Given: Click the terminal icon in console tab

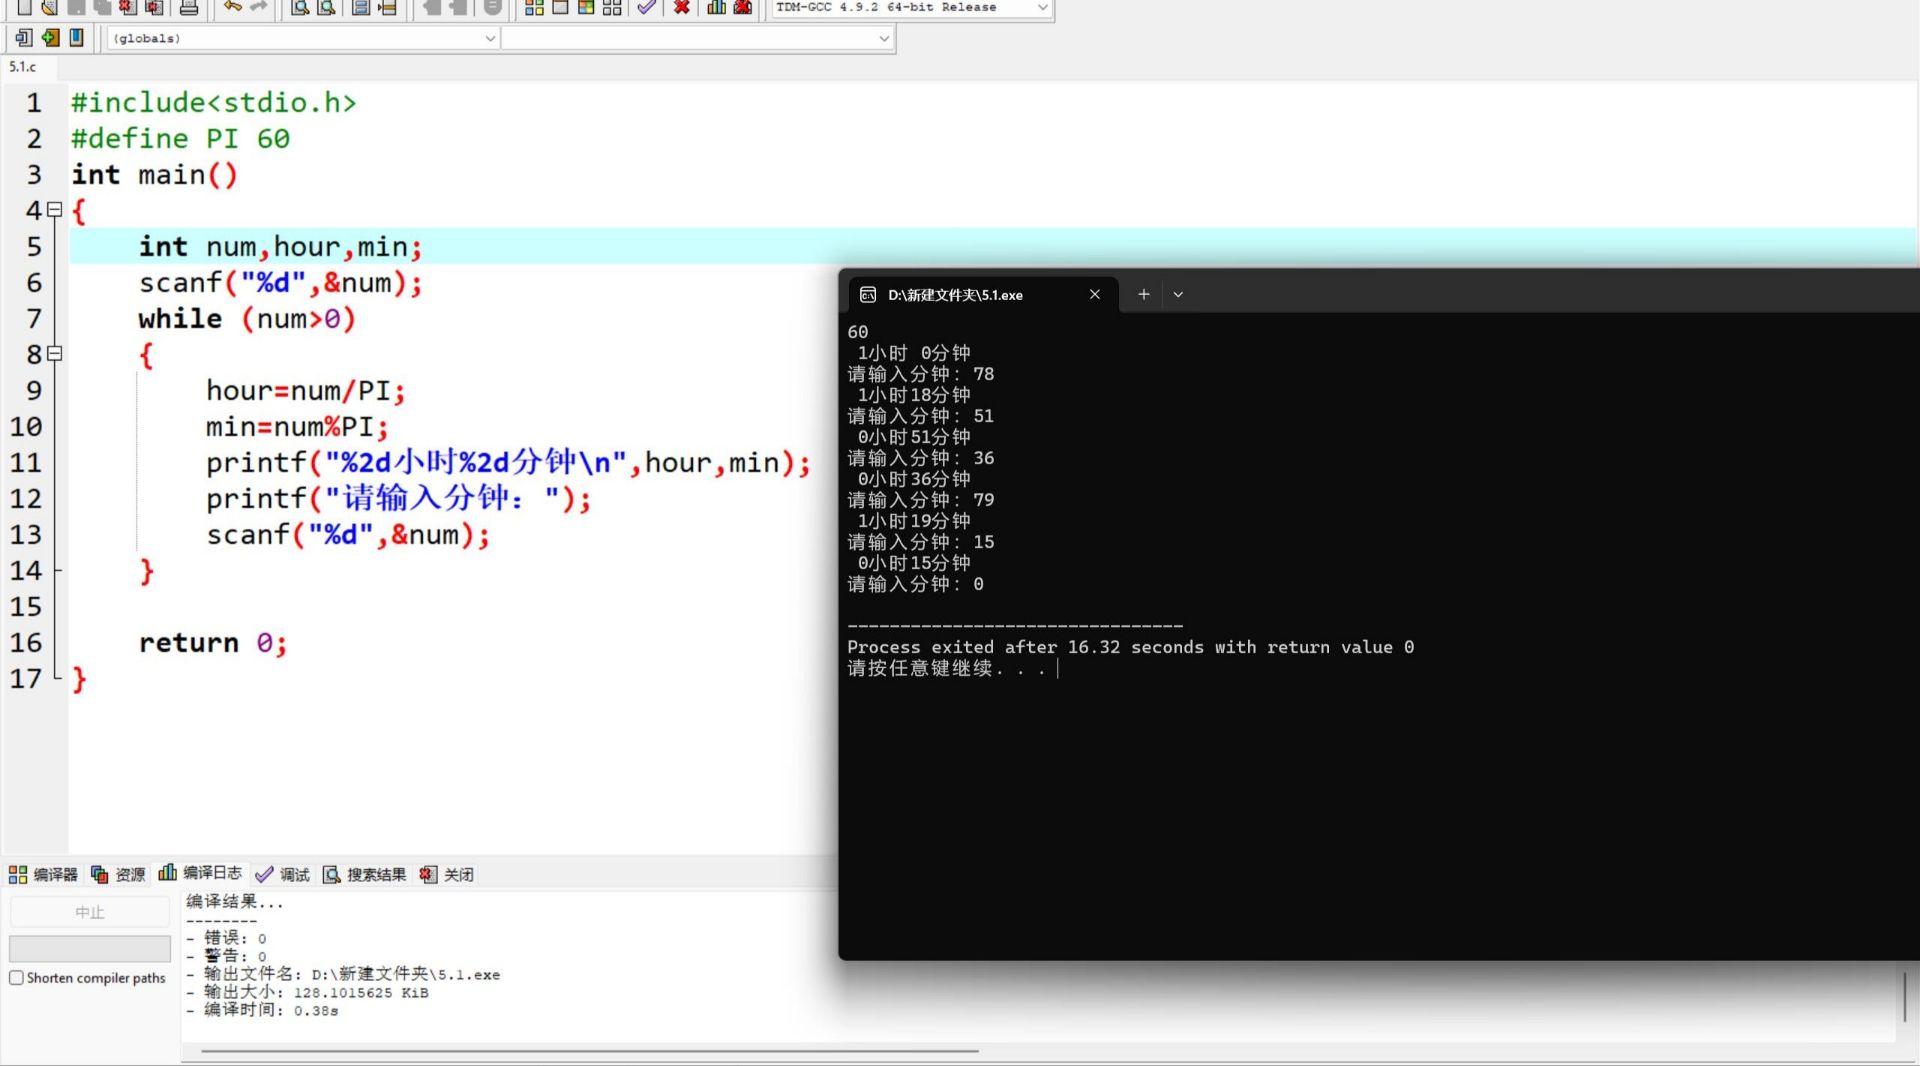Looking at the screenshot, I should click(x=868, y=295).
